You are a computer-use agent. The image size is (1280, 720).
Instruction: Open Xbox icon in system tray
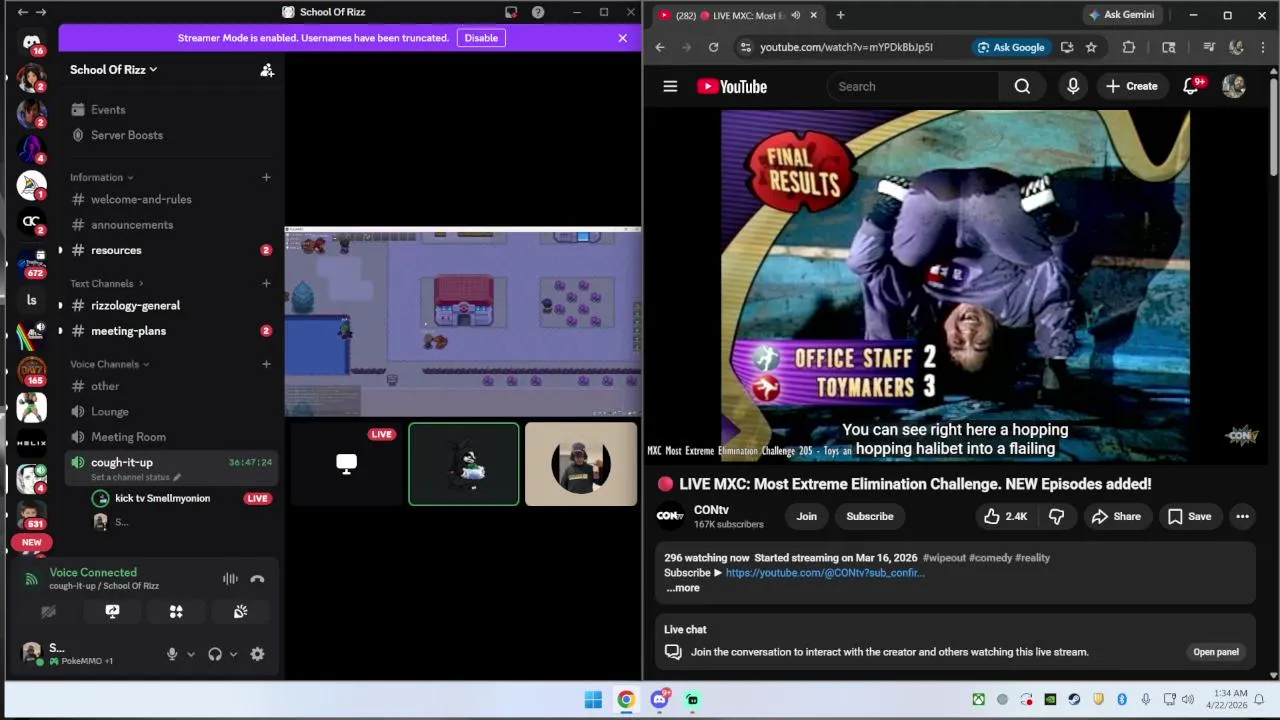[978, 700]
